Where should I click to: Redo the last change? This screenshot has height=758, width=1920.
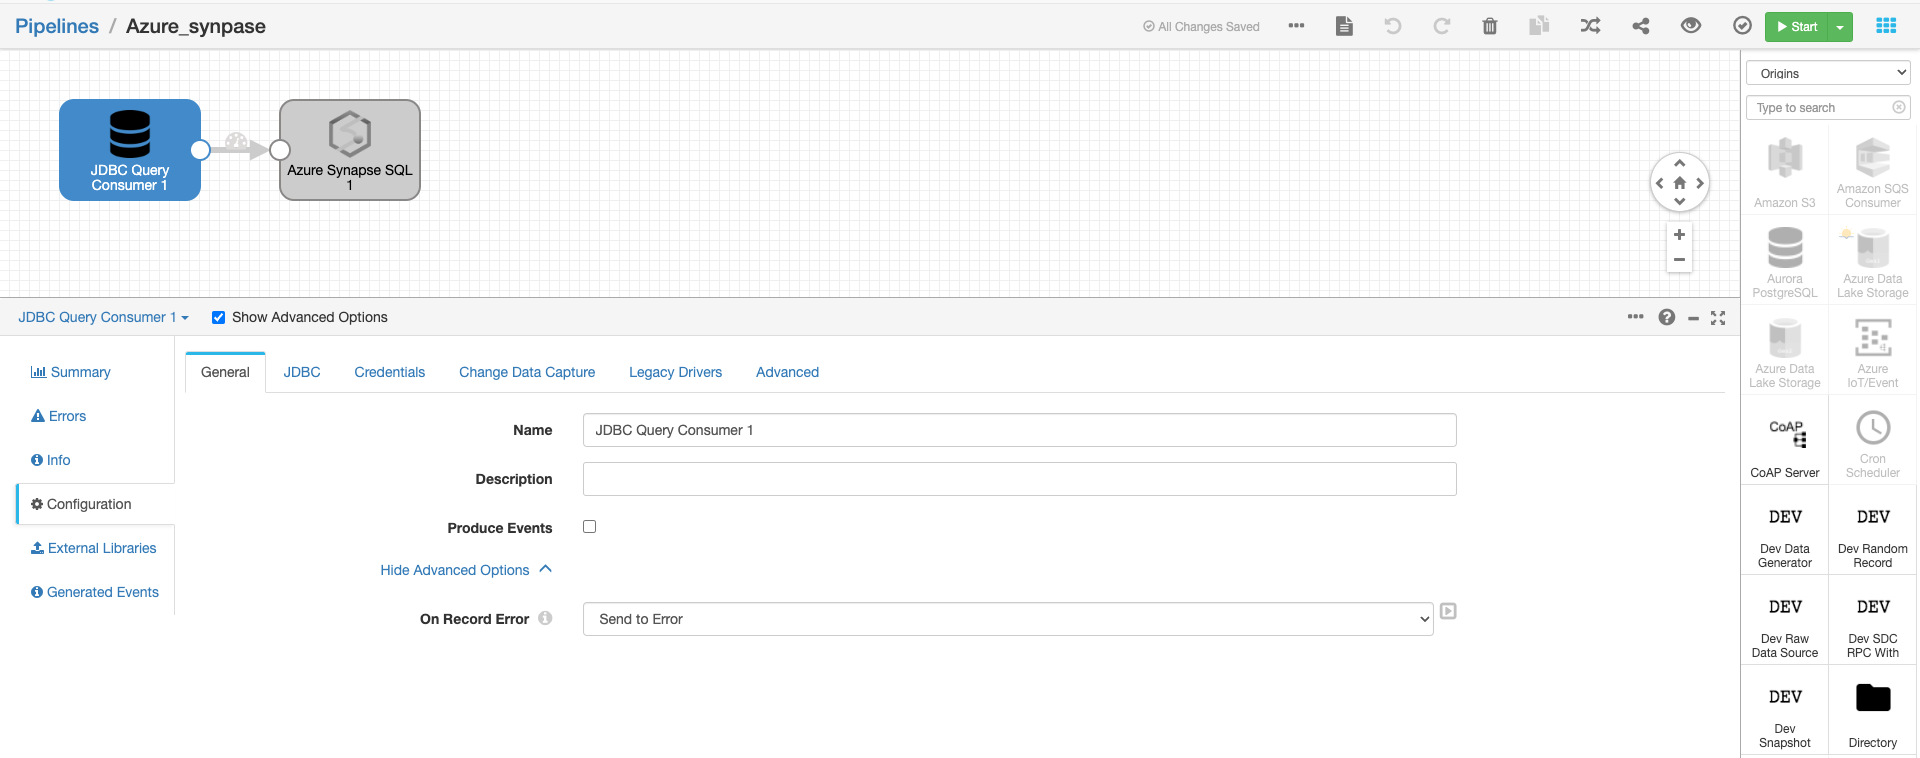pos(1441,26)
